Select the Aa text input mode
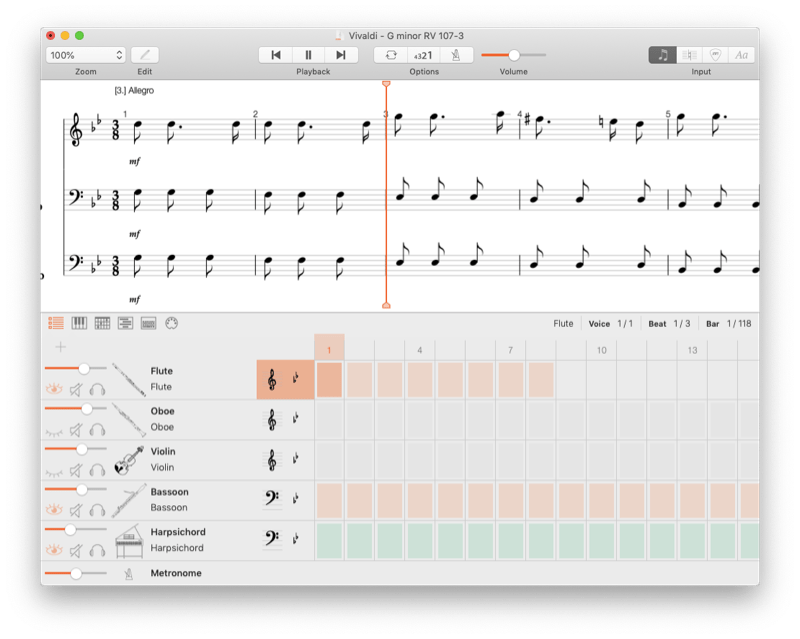Screen dimensions: 800x639 (741, 55)
